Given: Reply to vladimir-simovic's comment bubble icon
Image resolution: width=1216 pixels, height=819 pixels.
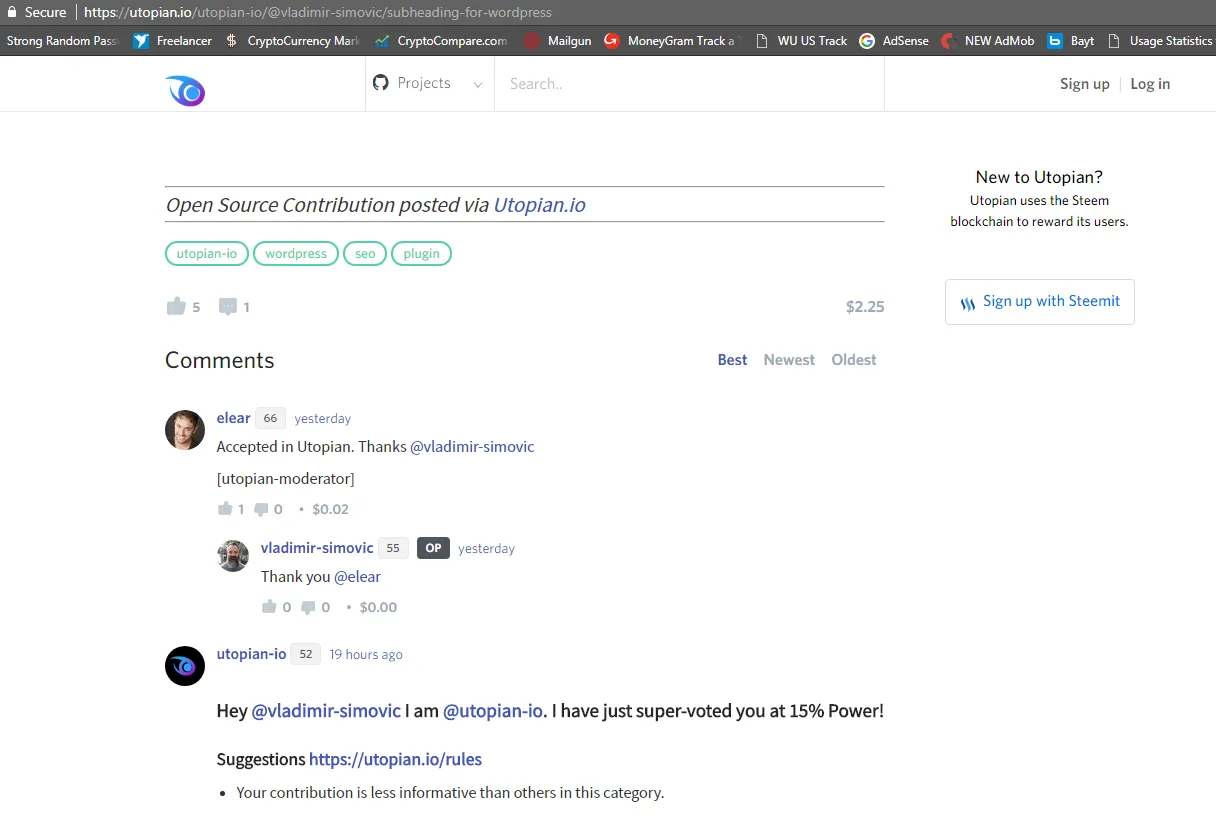Looking at the screenshot, I should [309, 607].
